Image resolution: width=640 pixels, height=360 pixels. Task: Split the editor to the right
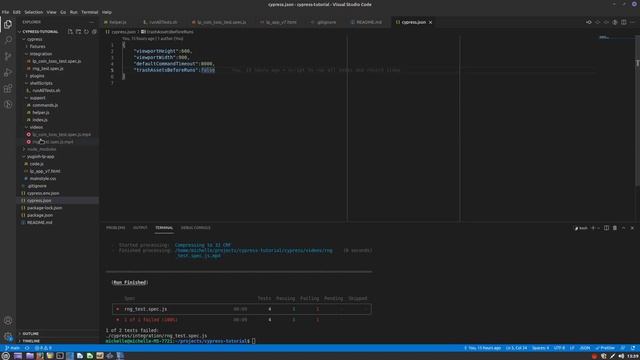(624, 22)
